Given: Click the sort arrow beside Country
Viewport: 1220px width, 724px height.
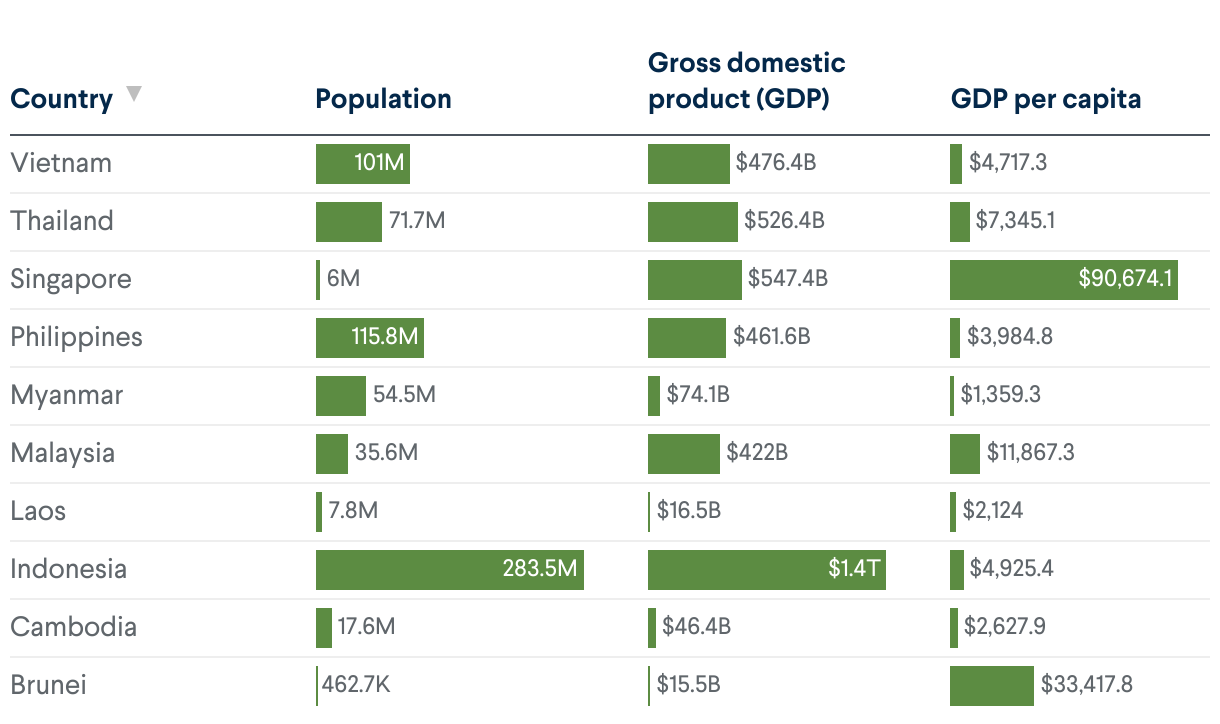Looking at the screenshot, I should 134,94.
